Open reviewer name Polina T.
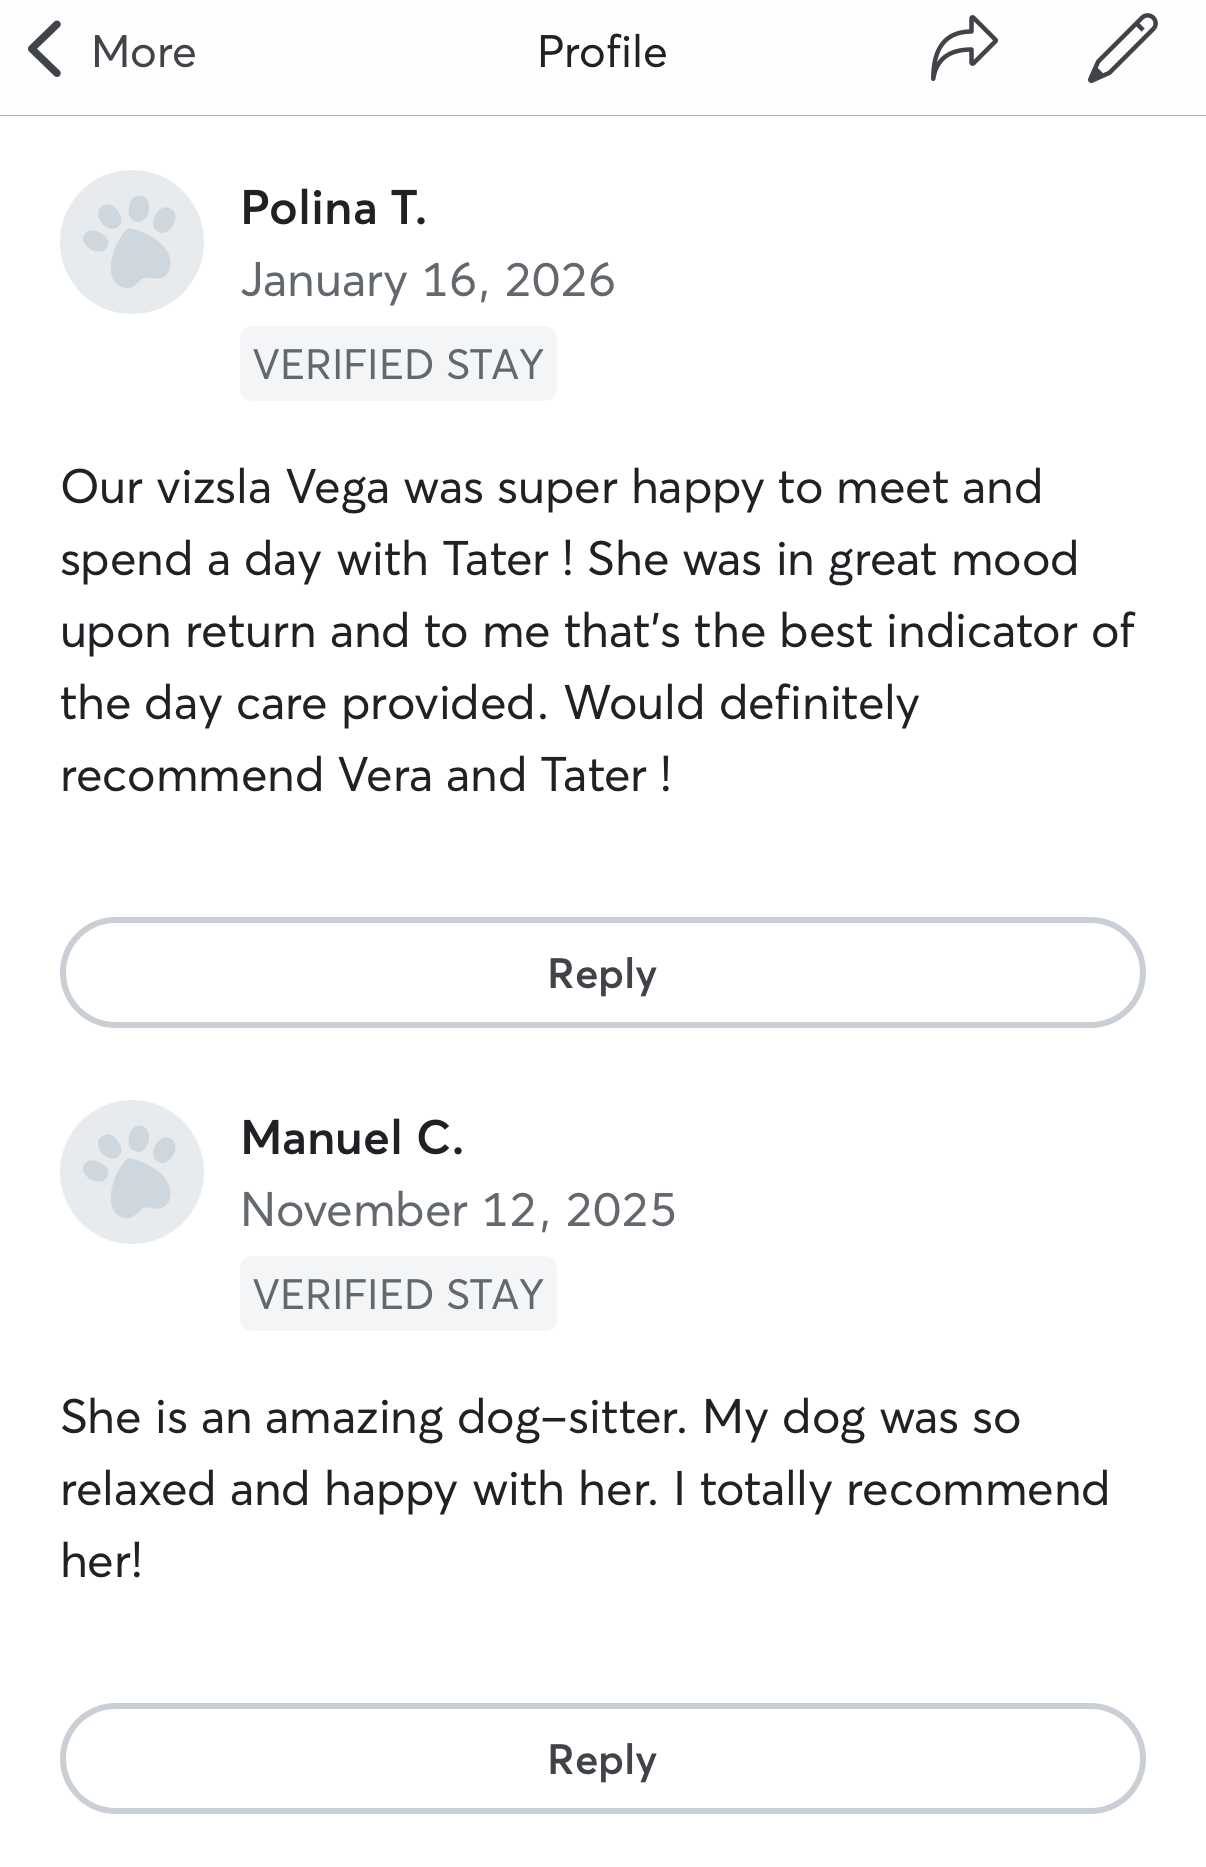 point(334,208)
